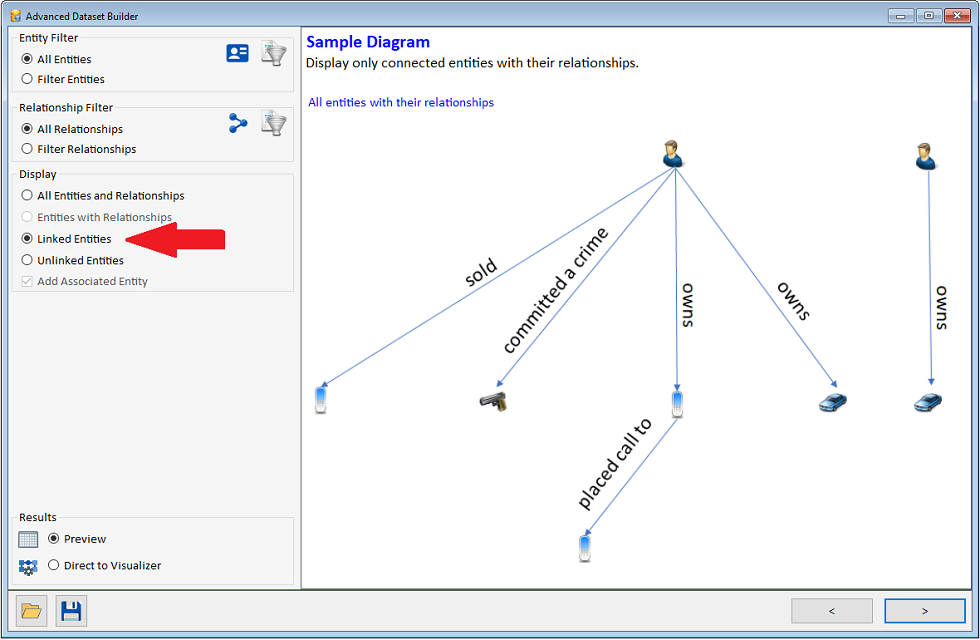Click the All entities with their relationships link

[x=400, y=102]
